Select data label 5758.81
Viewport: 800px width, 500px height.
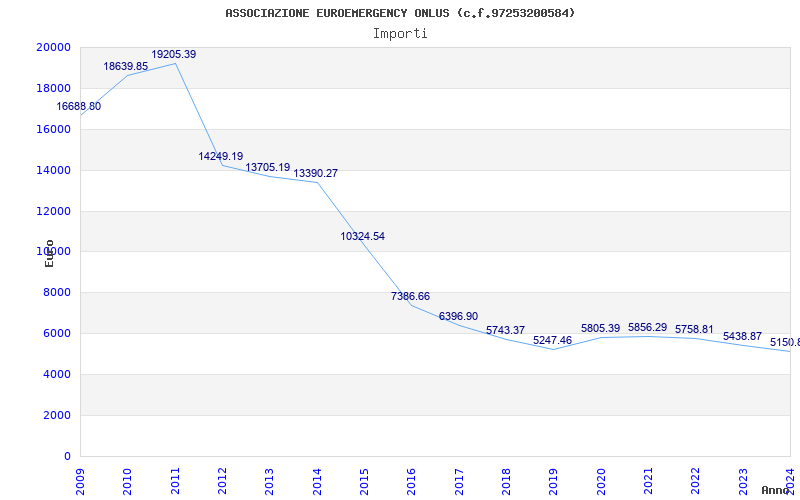click(x=694, y=330)
